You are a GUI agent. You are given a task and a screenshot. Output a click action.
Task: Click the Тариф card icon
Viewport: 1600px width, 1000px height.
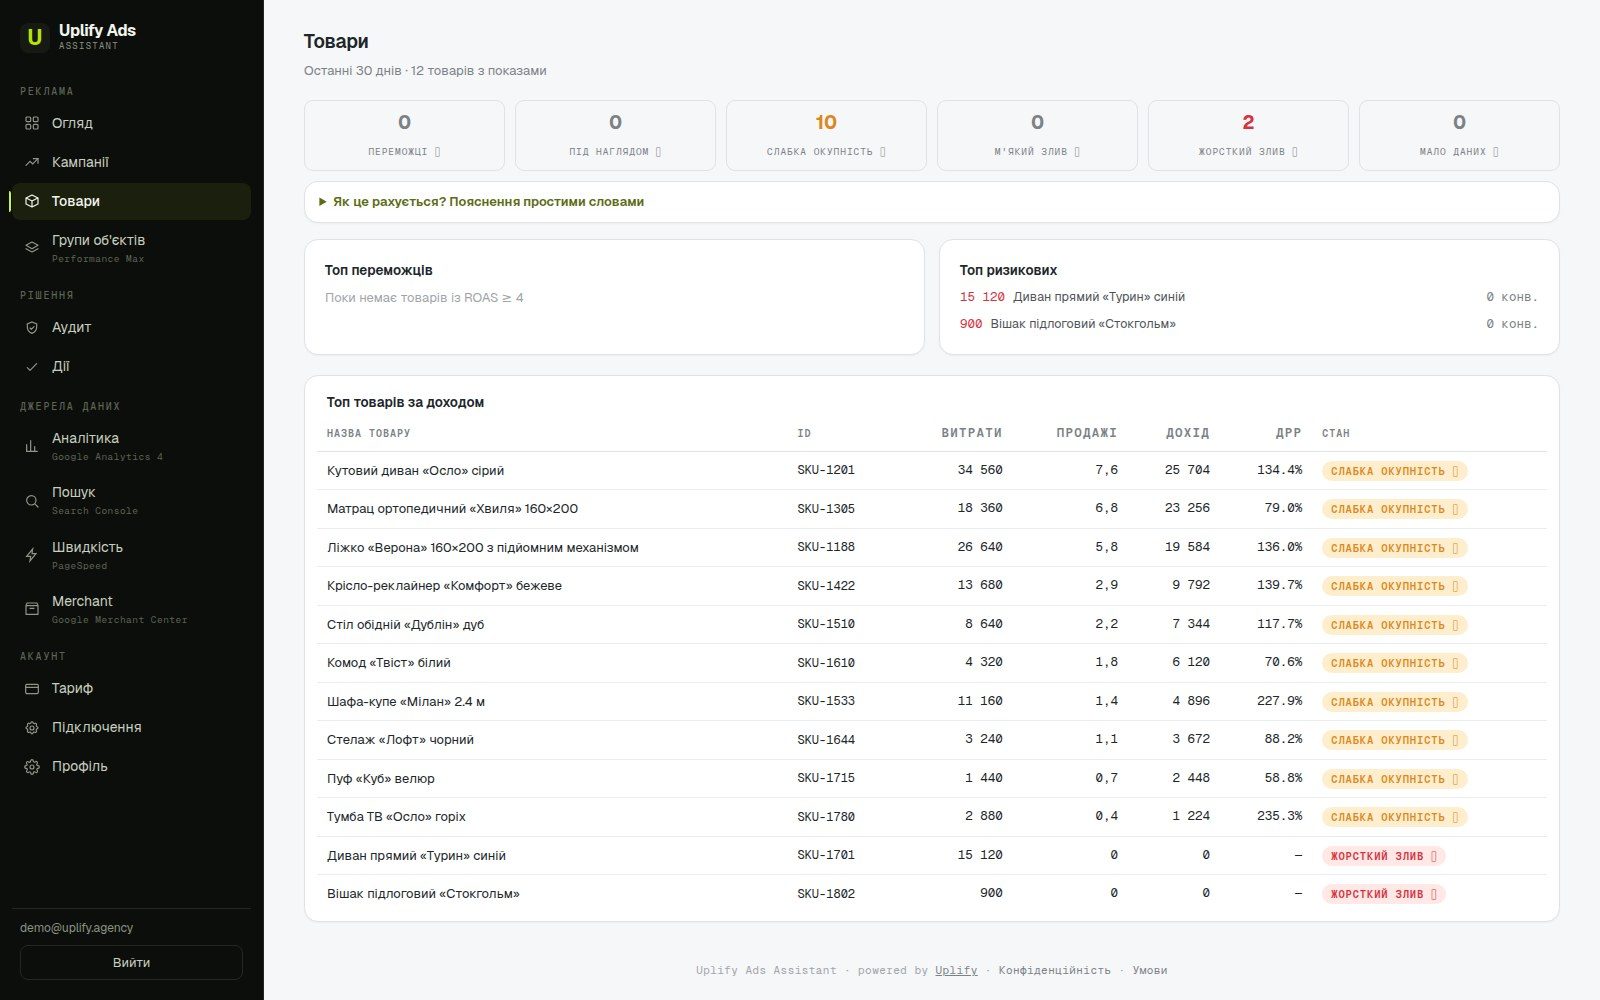32,688
